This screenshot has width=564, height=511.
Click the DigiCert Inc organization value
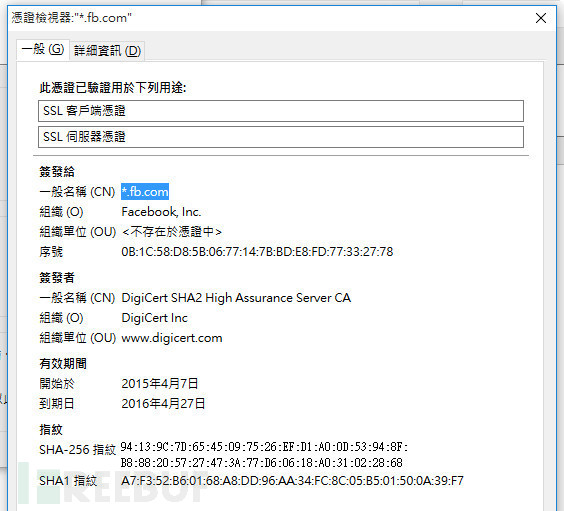coord(154,318)
